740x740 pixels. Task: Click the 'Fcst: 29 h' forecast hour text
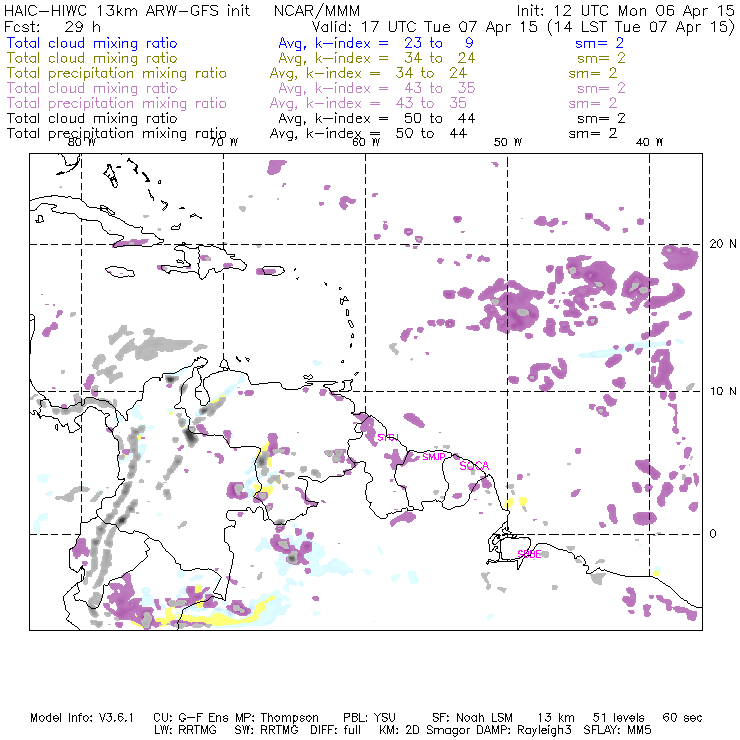(52, 27)
